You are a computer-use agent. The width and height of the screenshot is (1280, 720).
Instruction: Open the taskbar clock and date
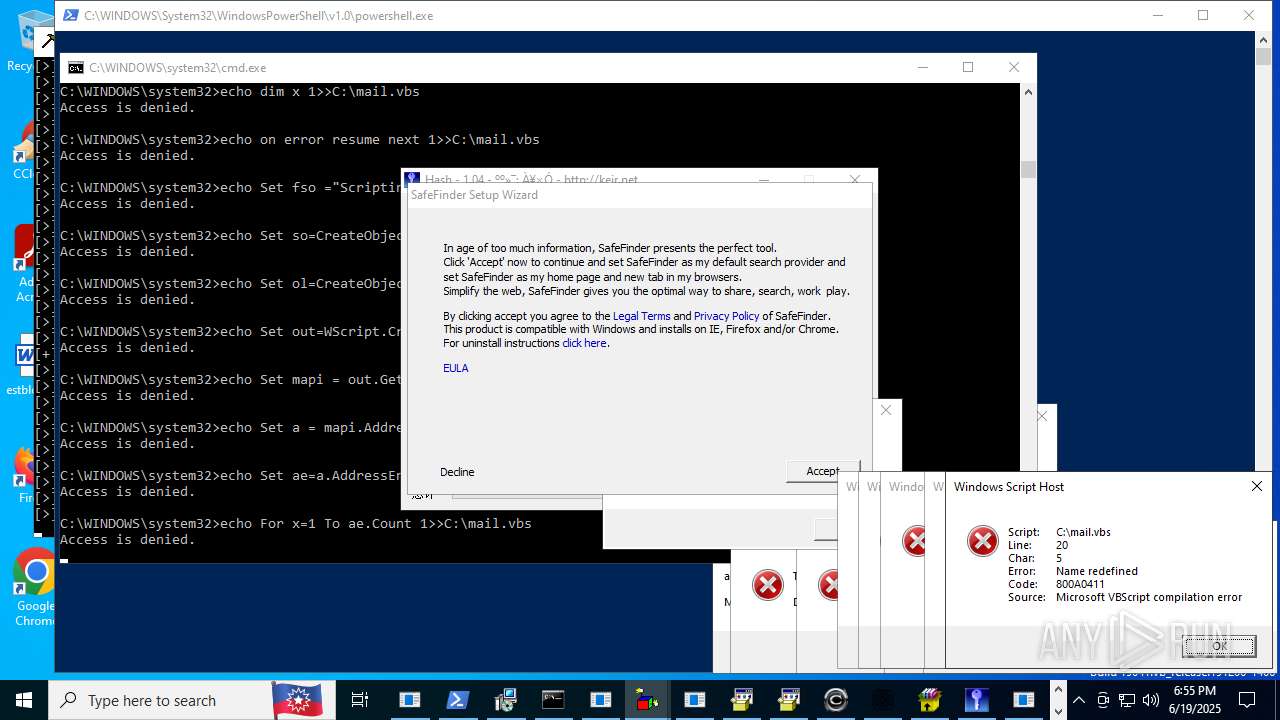(1196, 700)
